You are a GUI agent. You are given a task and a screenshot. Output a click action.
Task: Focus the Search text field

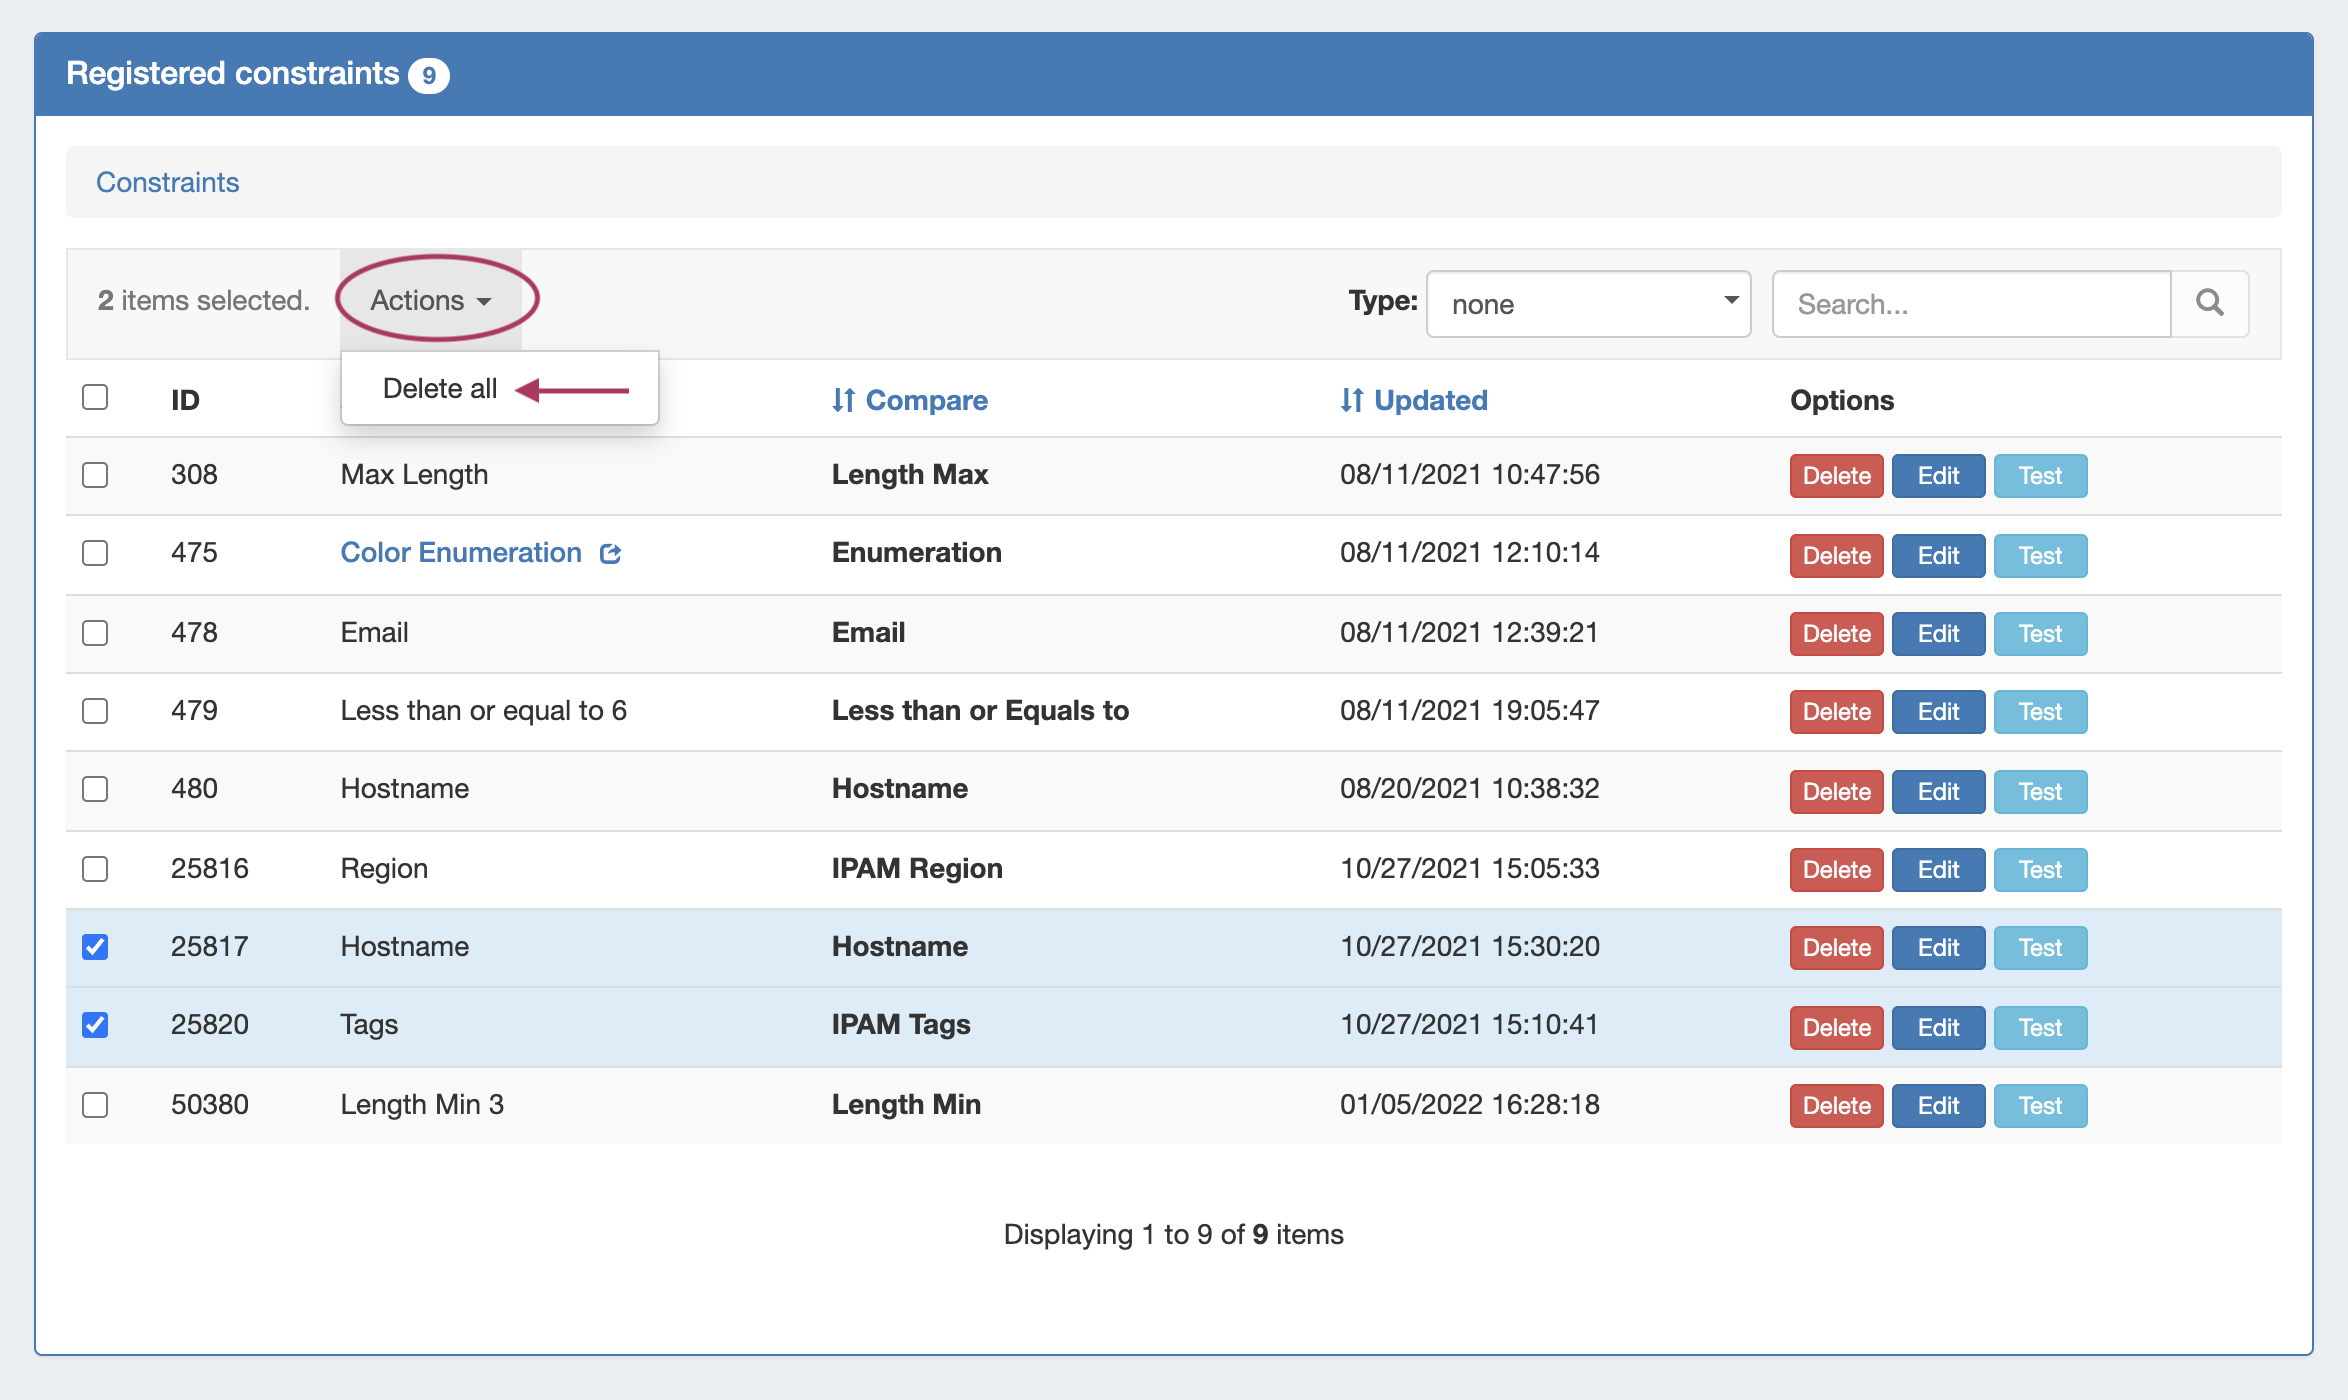tap(1970, 303)
